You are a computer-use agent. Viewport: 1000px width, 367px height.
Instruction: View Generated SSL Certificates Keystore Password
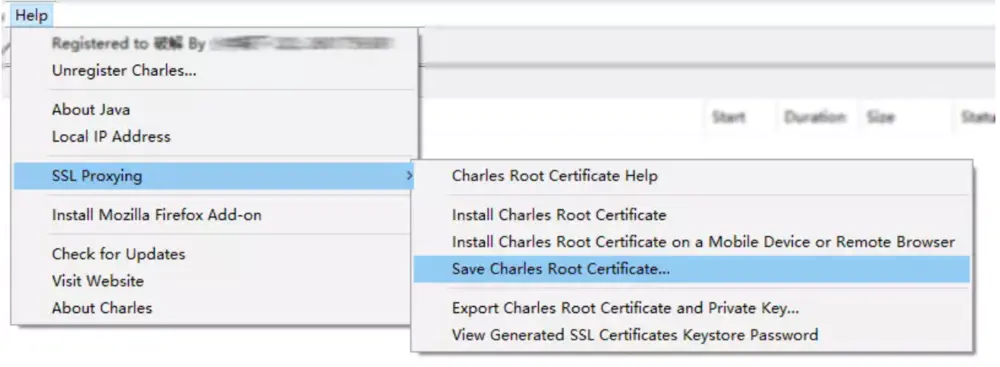(691, 335)
